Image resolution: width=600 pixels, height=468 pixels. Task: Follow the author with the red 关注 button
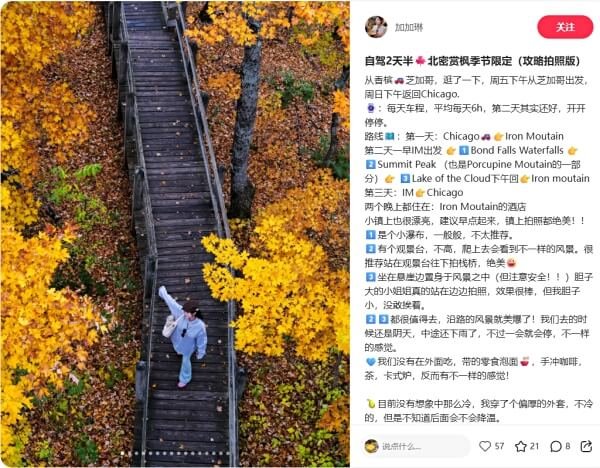click(x=565, y=27)
